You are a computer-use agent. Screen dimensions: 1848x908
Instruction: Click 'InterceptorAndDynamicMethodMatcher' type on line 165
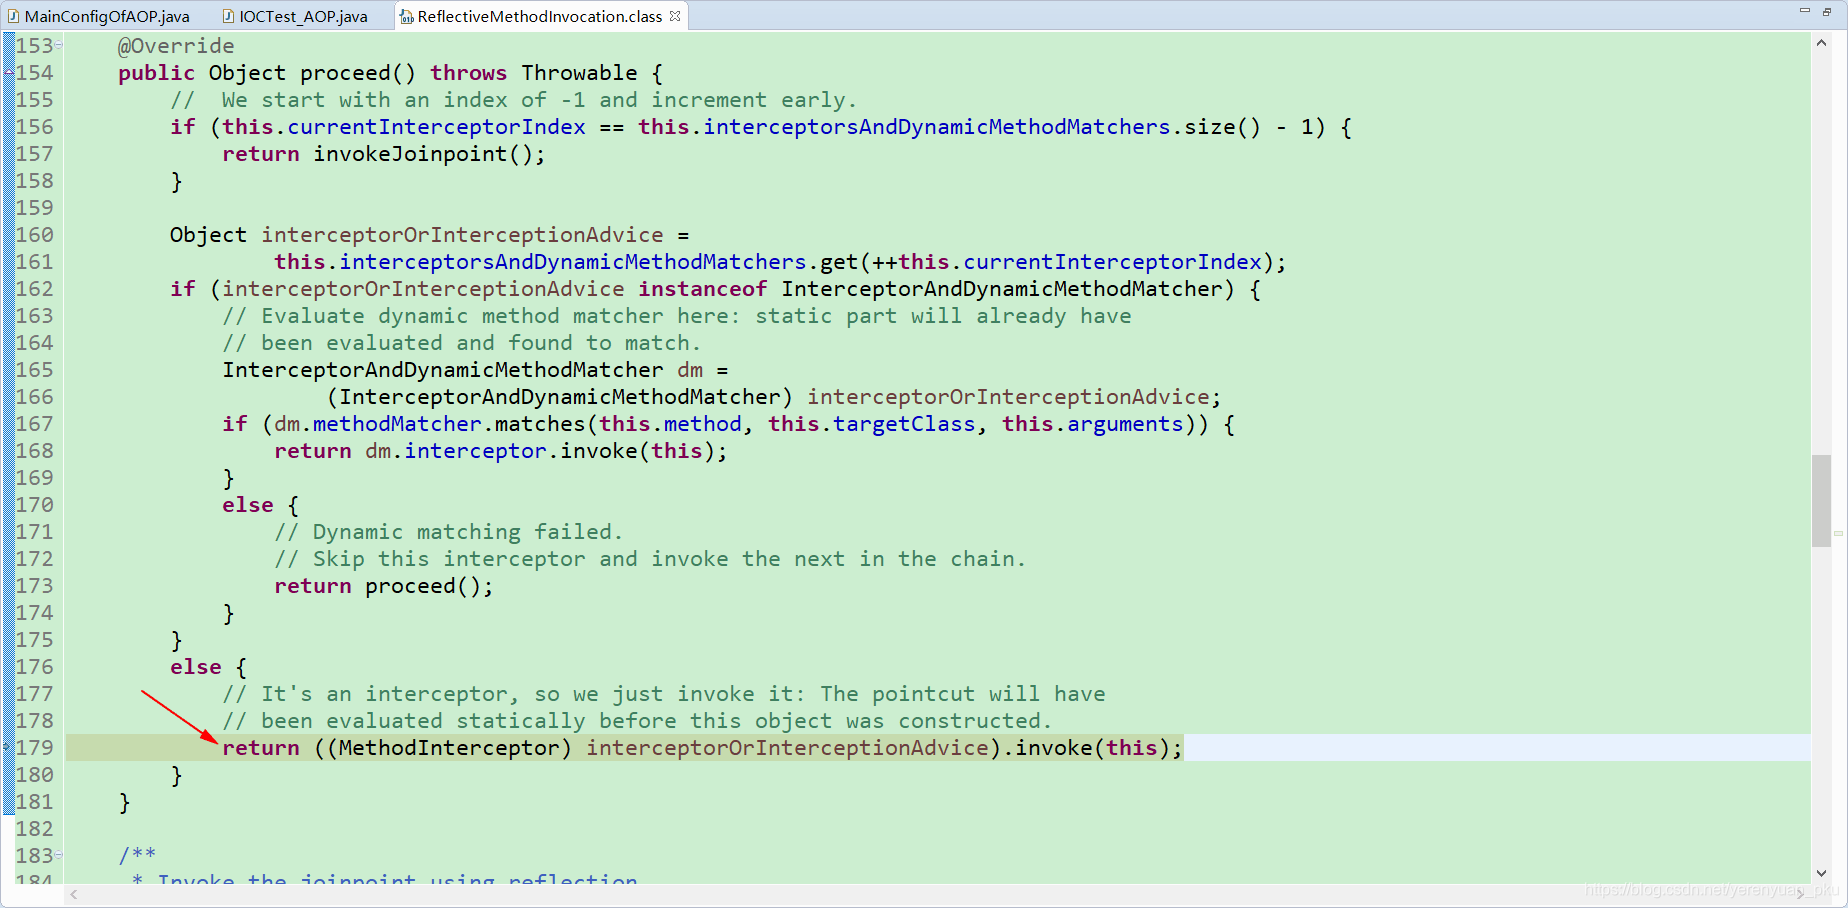click(442, 370)
